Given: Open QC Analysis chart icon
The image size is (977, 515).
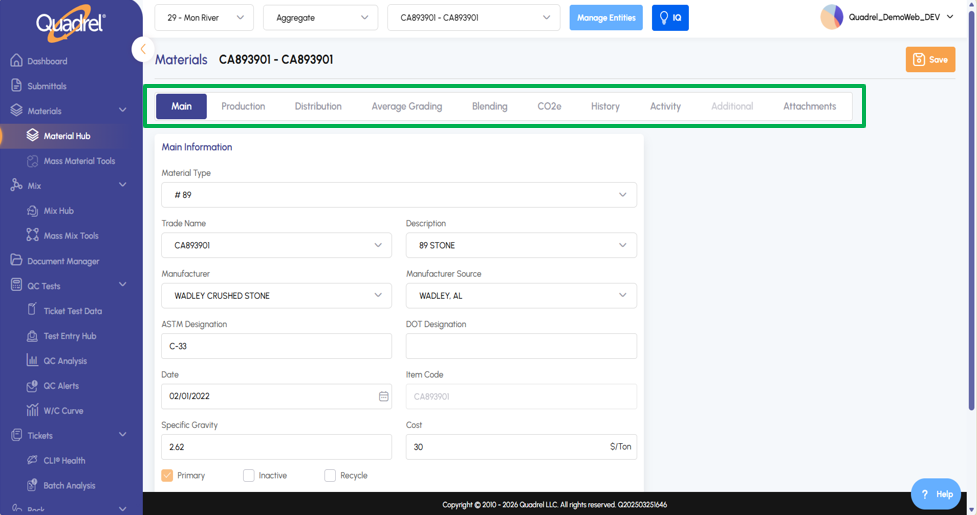Looking at the screenshot, I should click(32, 361).
